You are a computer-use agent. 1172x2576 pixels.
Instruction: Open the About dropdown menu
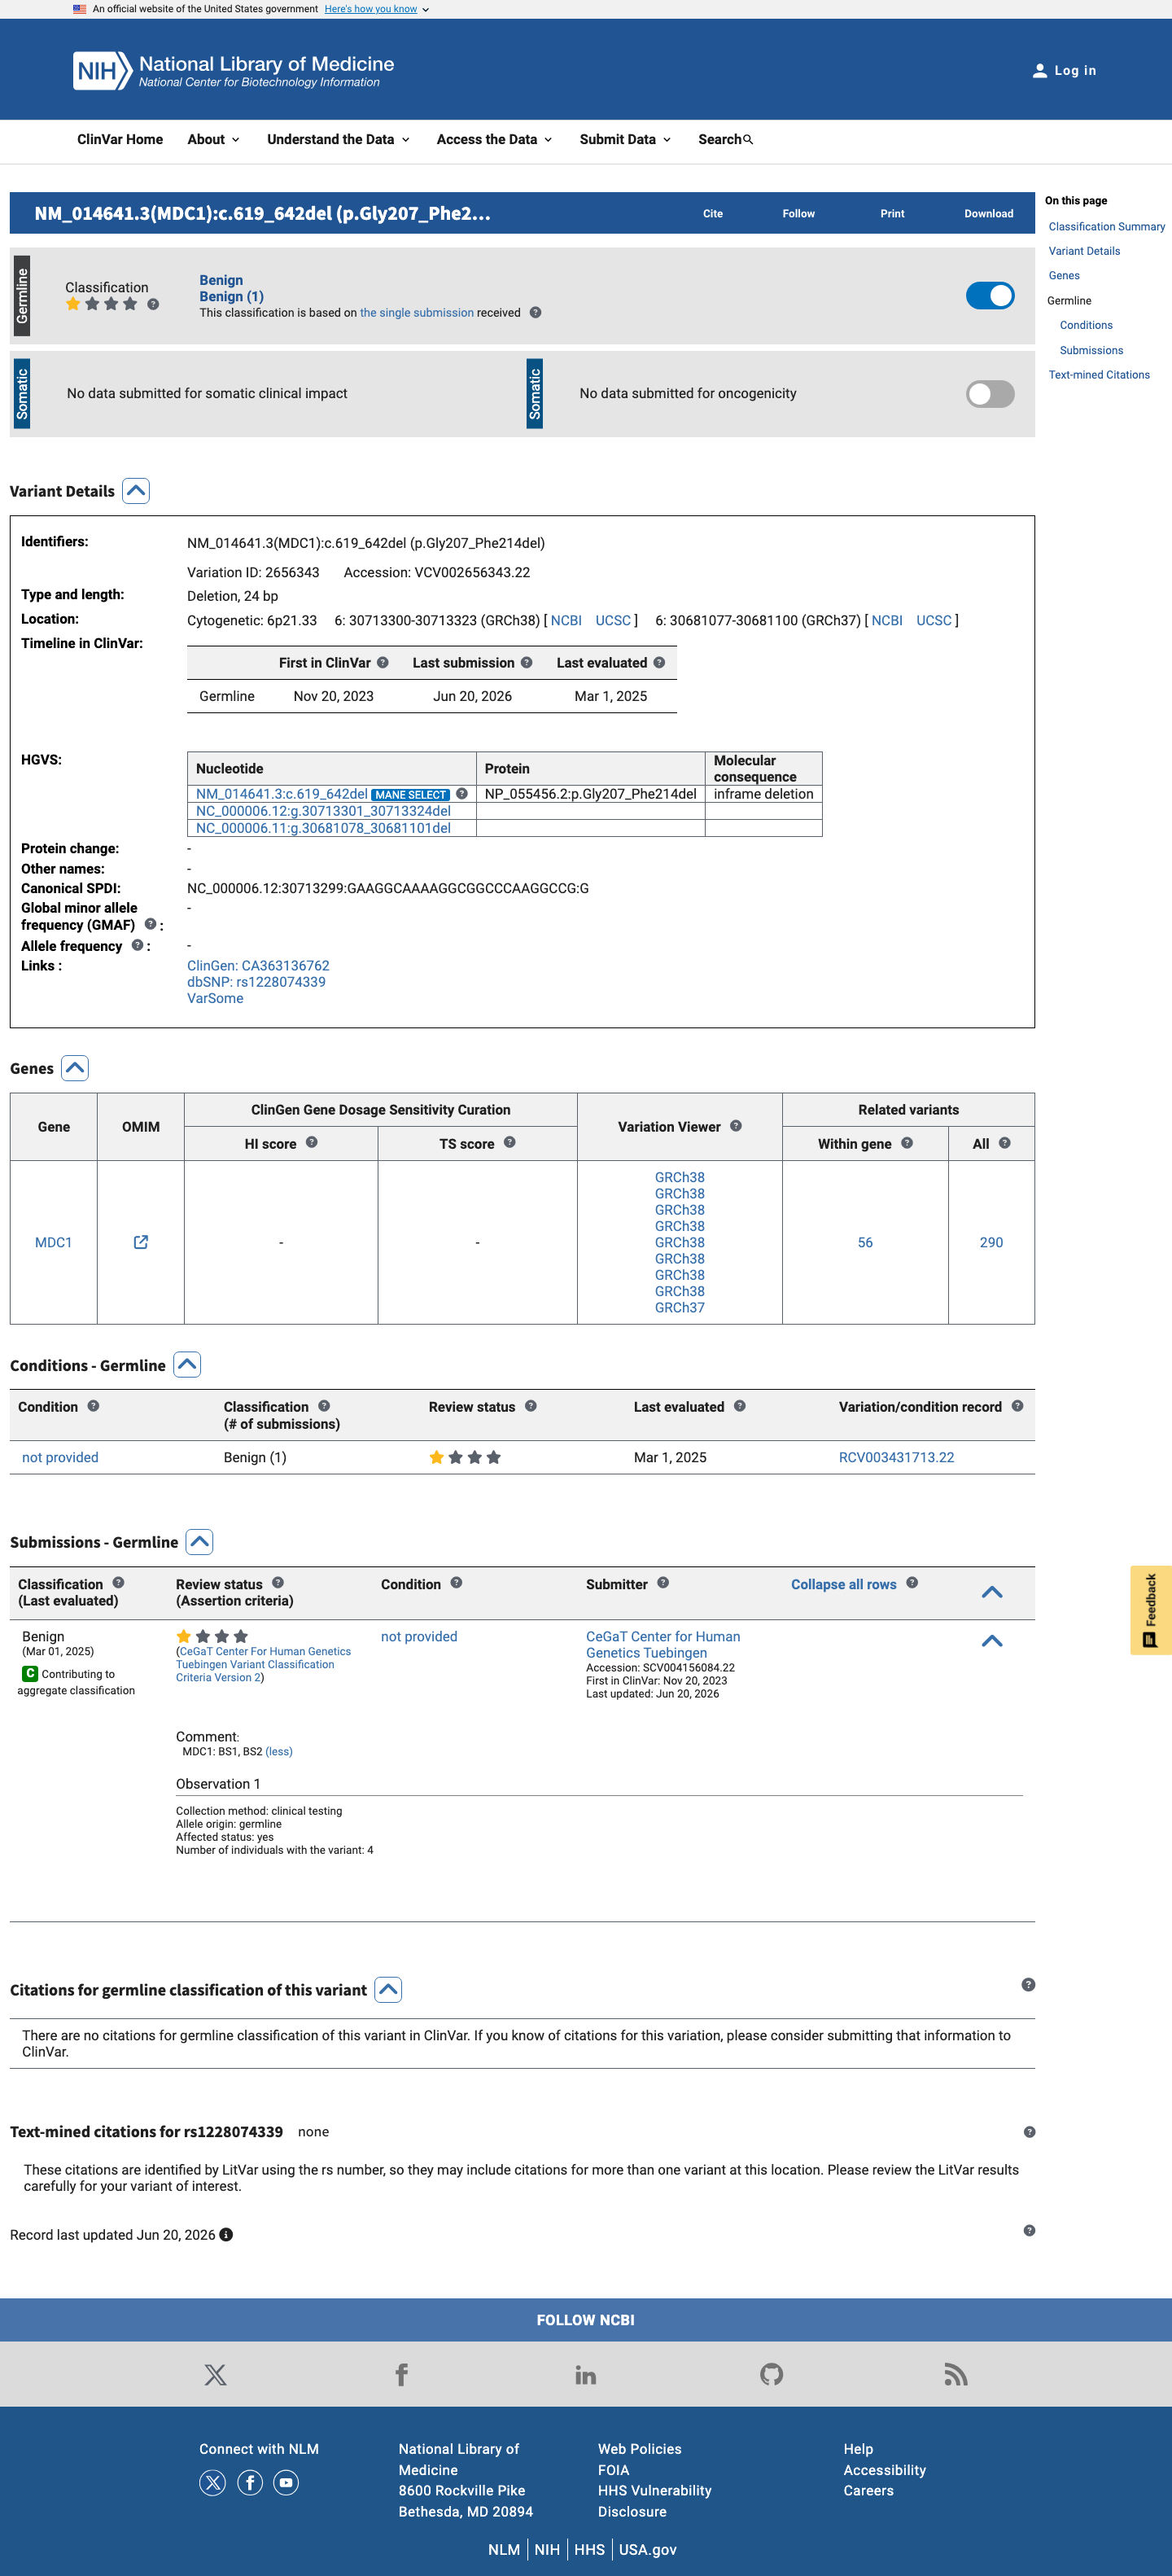pyautogui.click(x=213, y=140)
